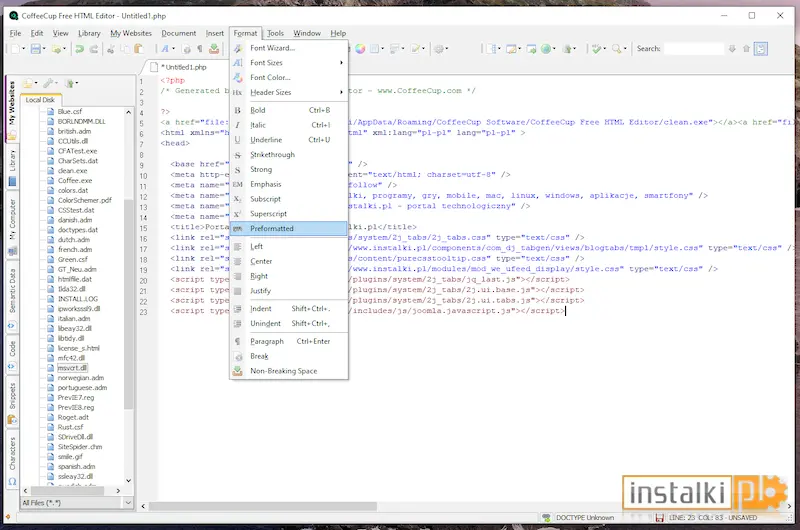Click the search up arrow icon

click(x=746, y=49)
